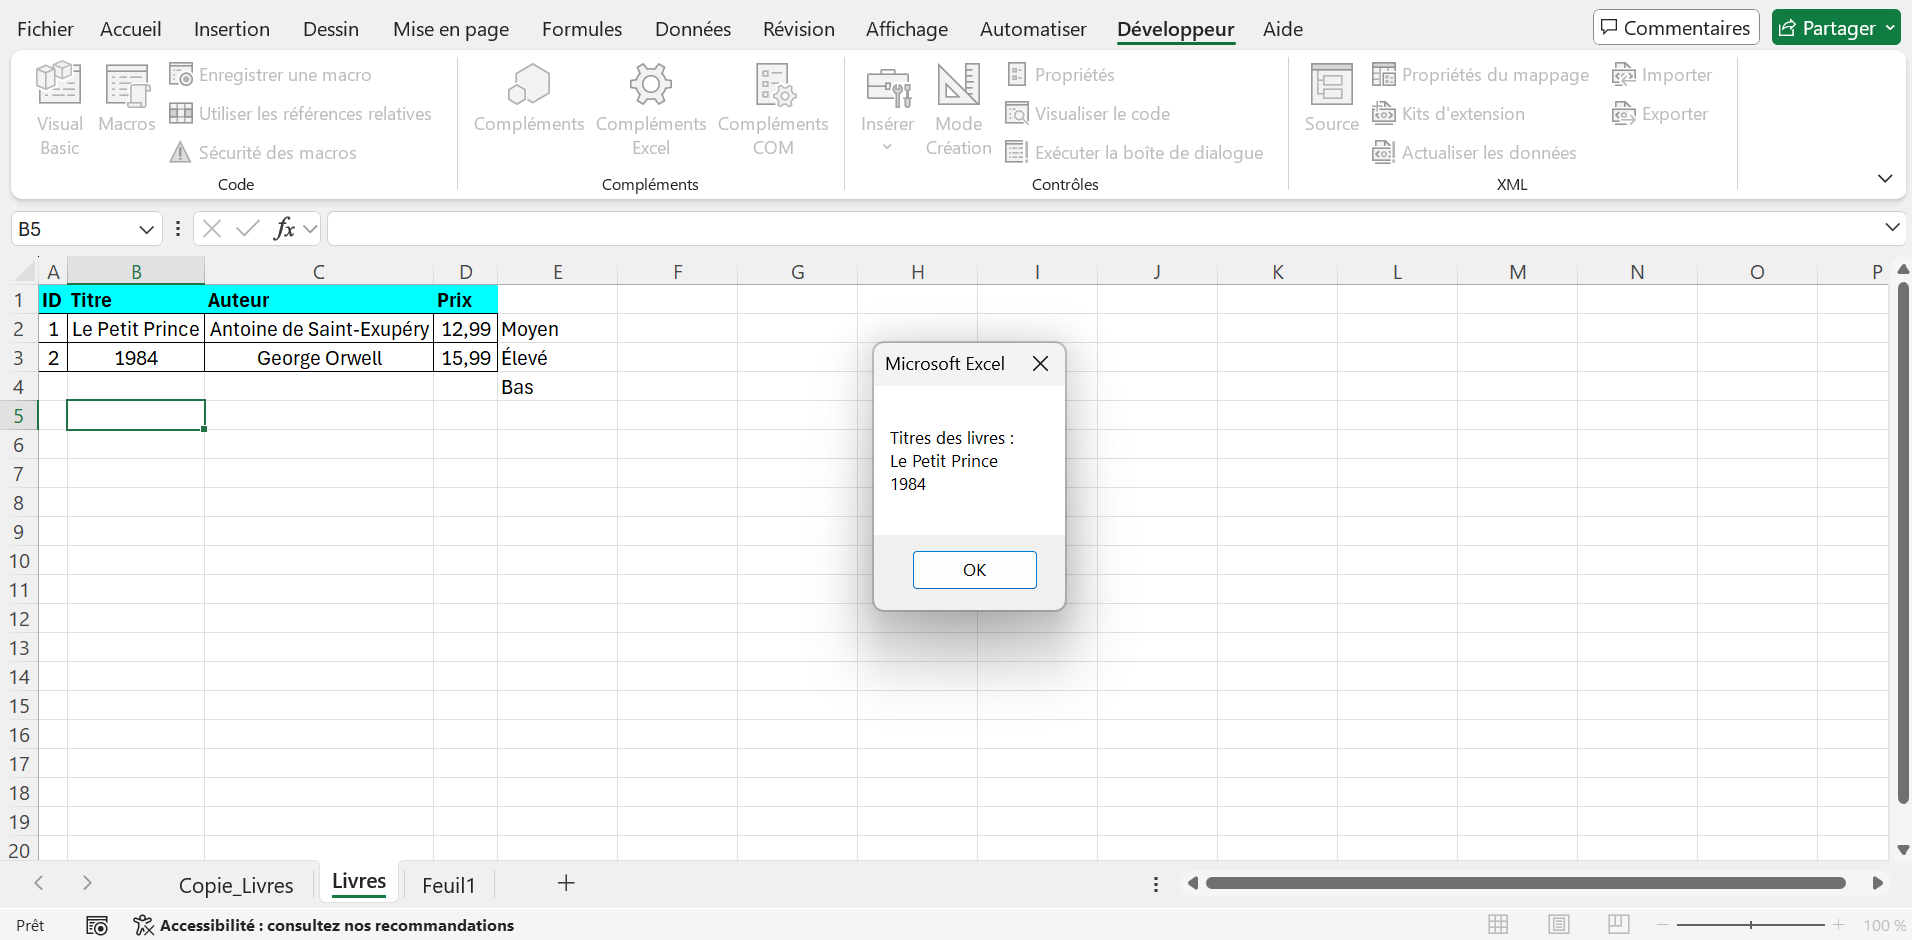The width and height of the screenshot is (1912, 940).
Task: Click zoom out minus button
Action: pos(1662,925)
